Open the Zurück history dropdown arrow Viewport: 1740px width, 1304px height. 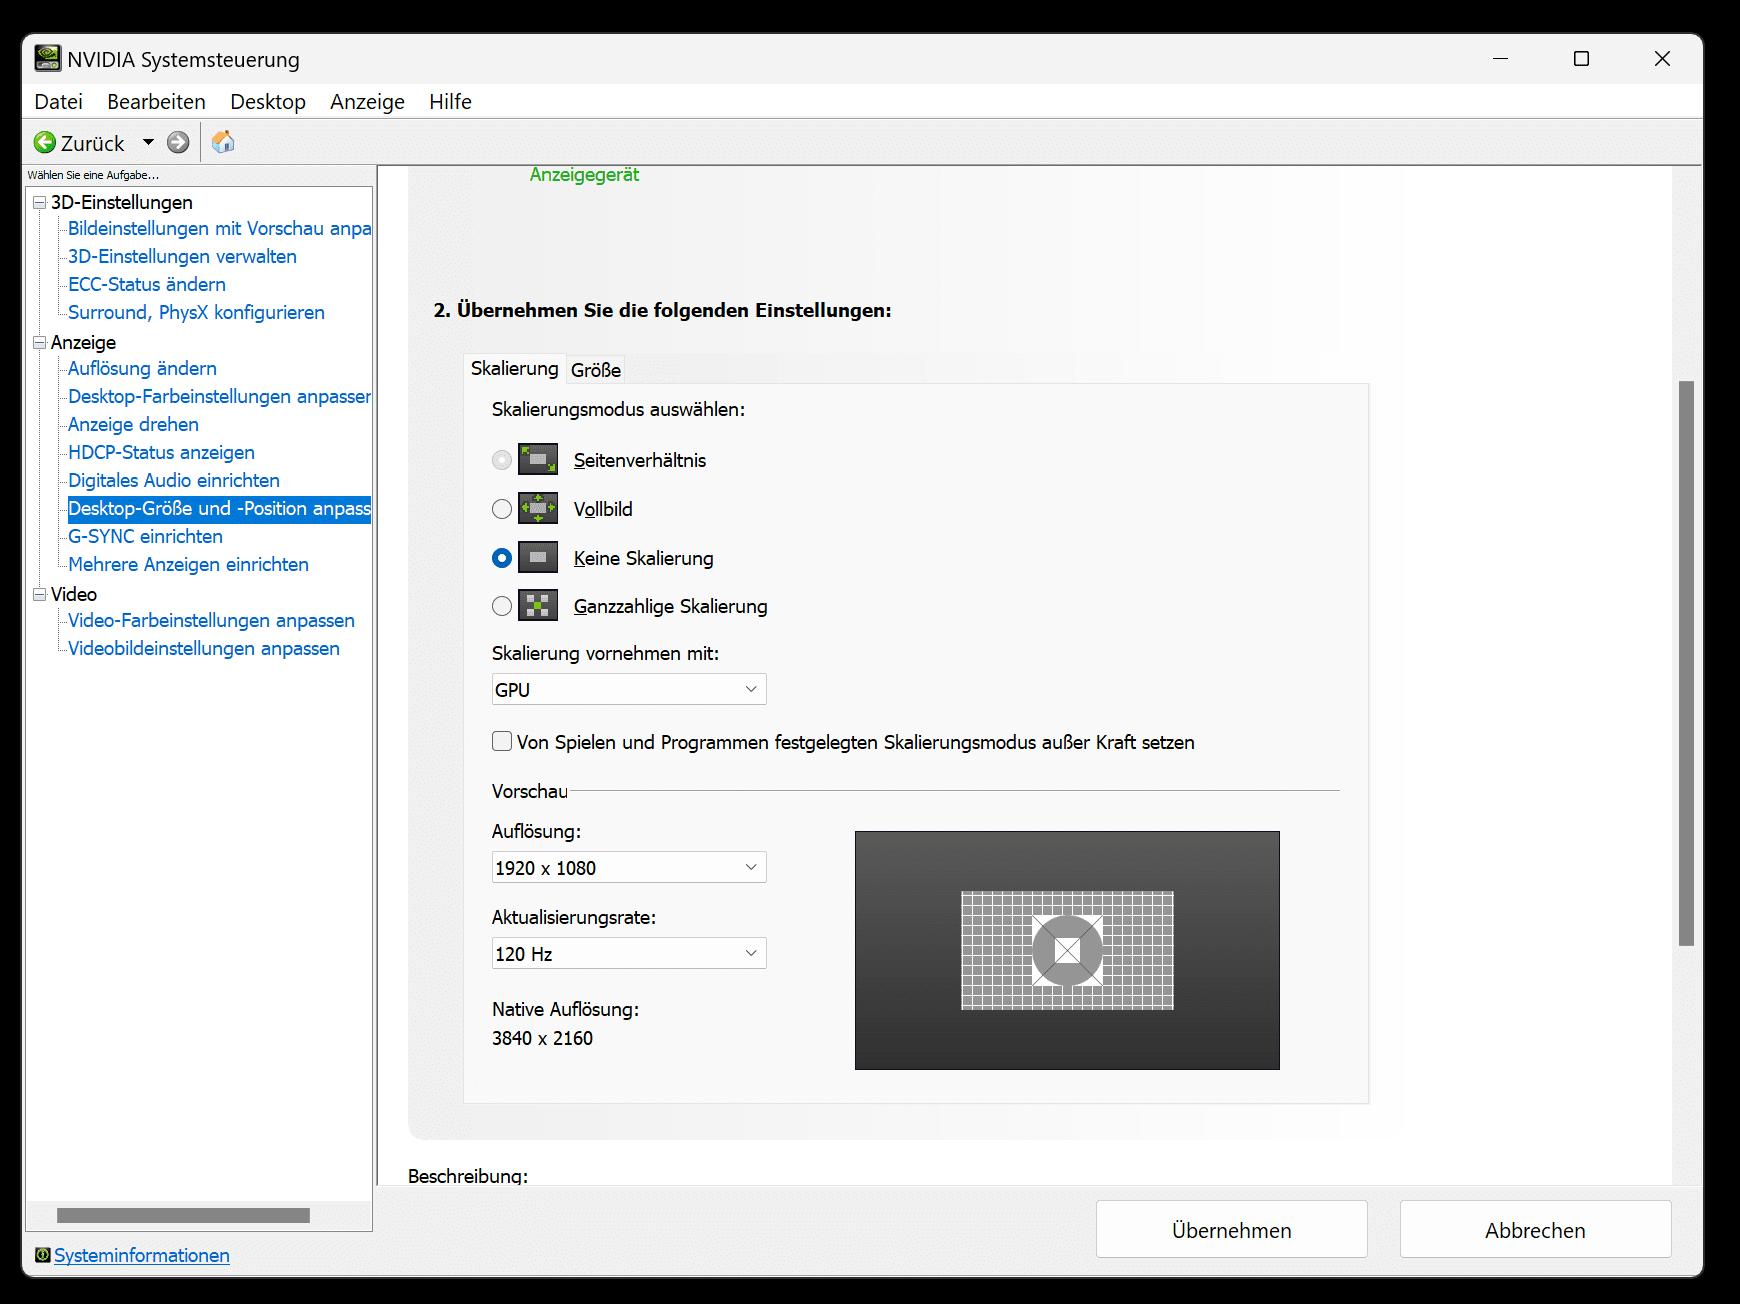point(148,142)
